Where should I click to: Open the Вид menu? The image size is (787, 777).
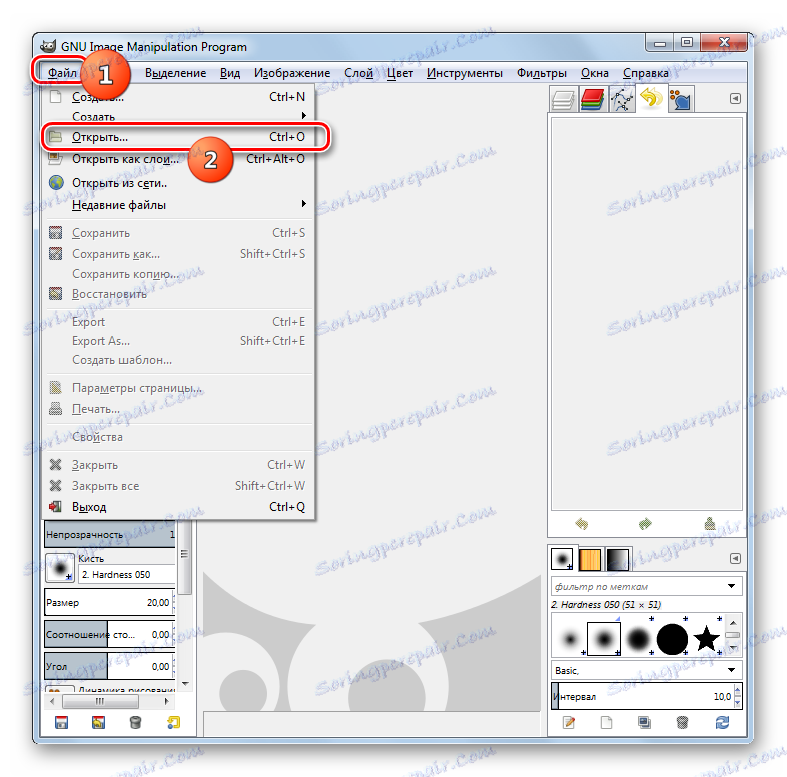point(230,73)
